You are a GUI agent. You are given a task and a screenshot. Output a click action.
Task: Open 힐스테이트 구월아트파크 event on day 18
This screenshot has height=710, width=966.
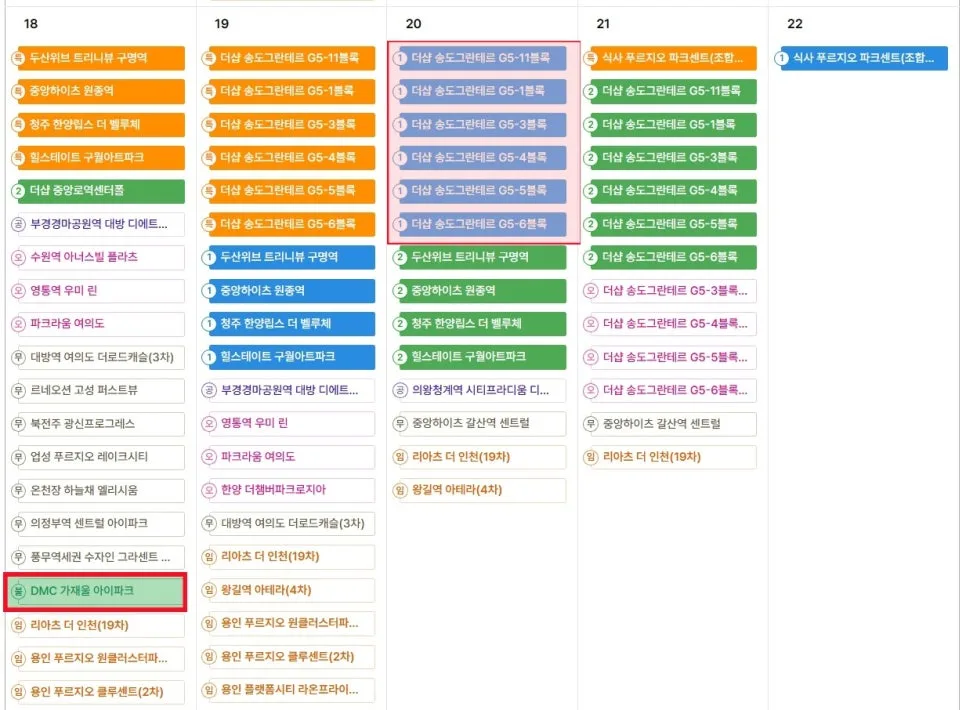click(98, 158)
